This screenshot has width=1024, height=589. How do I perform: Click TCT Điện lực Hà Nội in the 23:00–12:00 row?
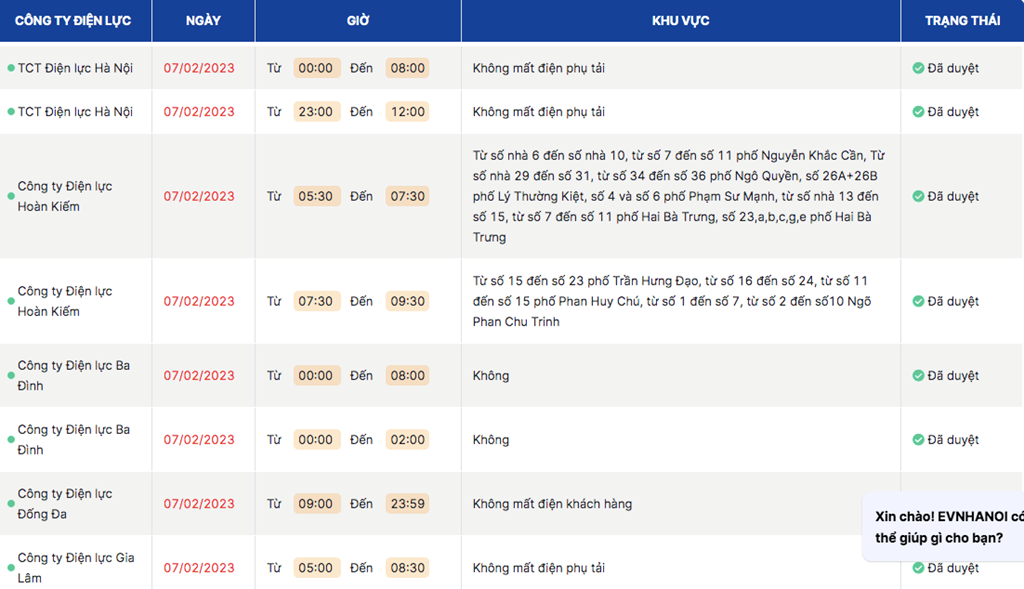point(75,112)
